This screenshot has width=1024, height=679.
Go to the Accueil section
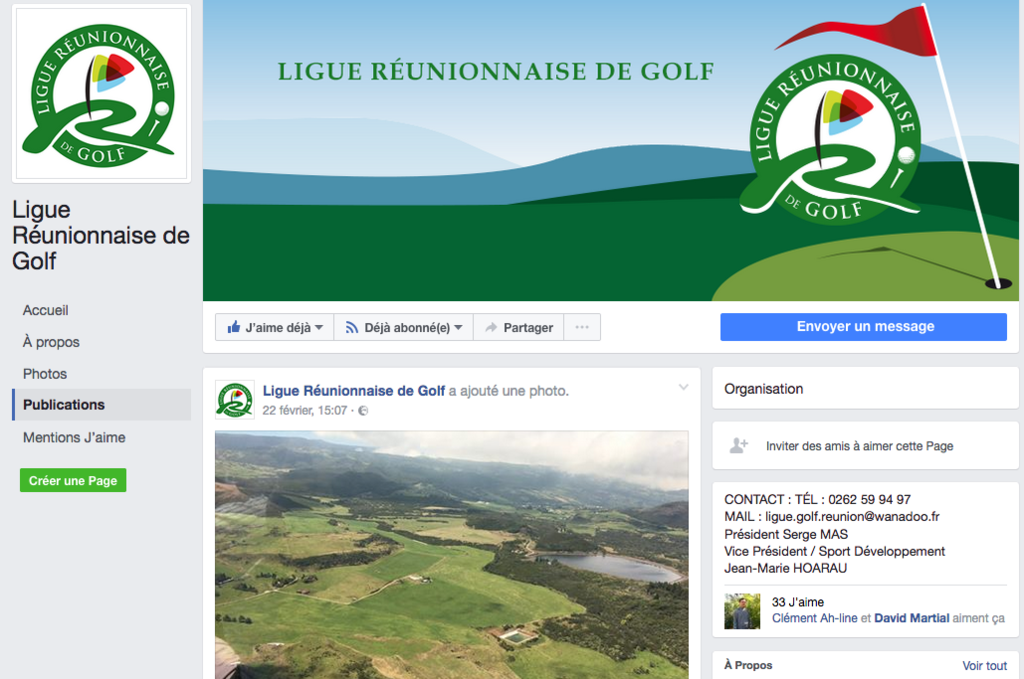point(46,310)
